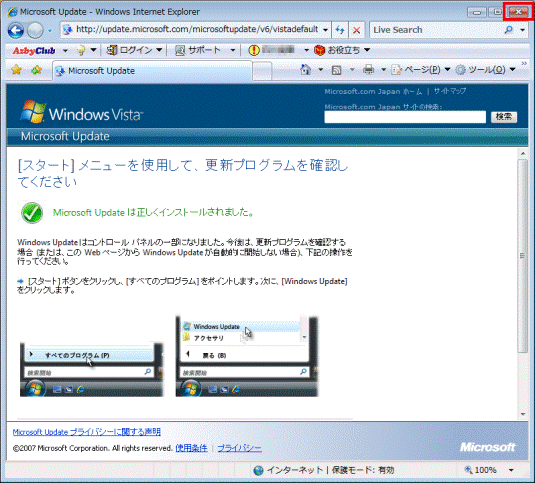The height and width of the screenshot is (483, 535).
Task: Click the page scrollbar down arrow
Action: (x=523, y=414)
